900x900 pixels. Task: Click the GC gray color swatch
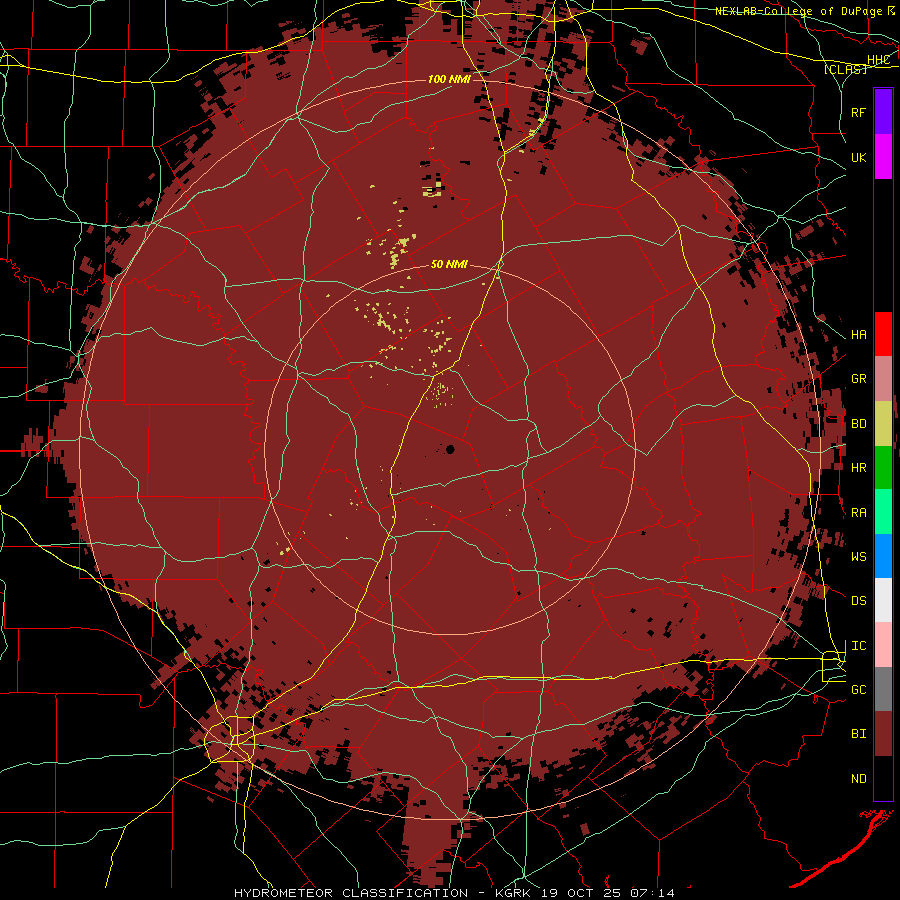click(x=883, y=689)
